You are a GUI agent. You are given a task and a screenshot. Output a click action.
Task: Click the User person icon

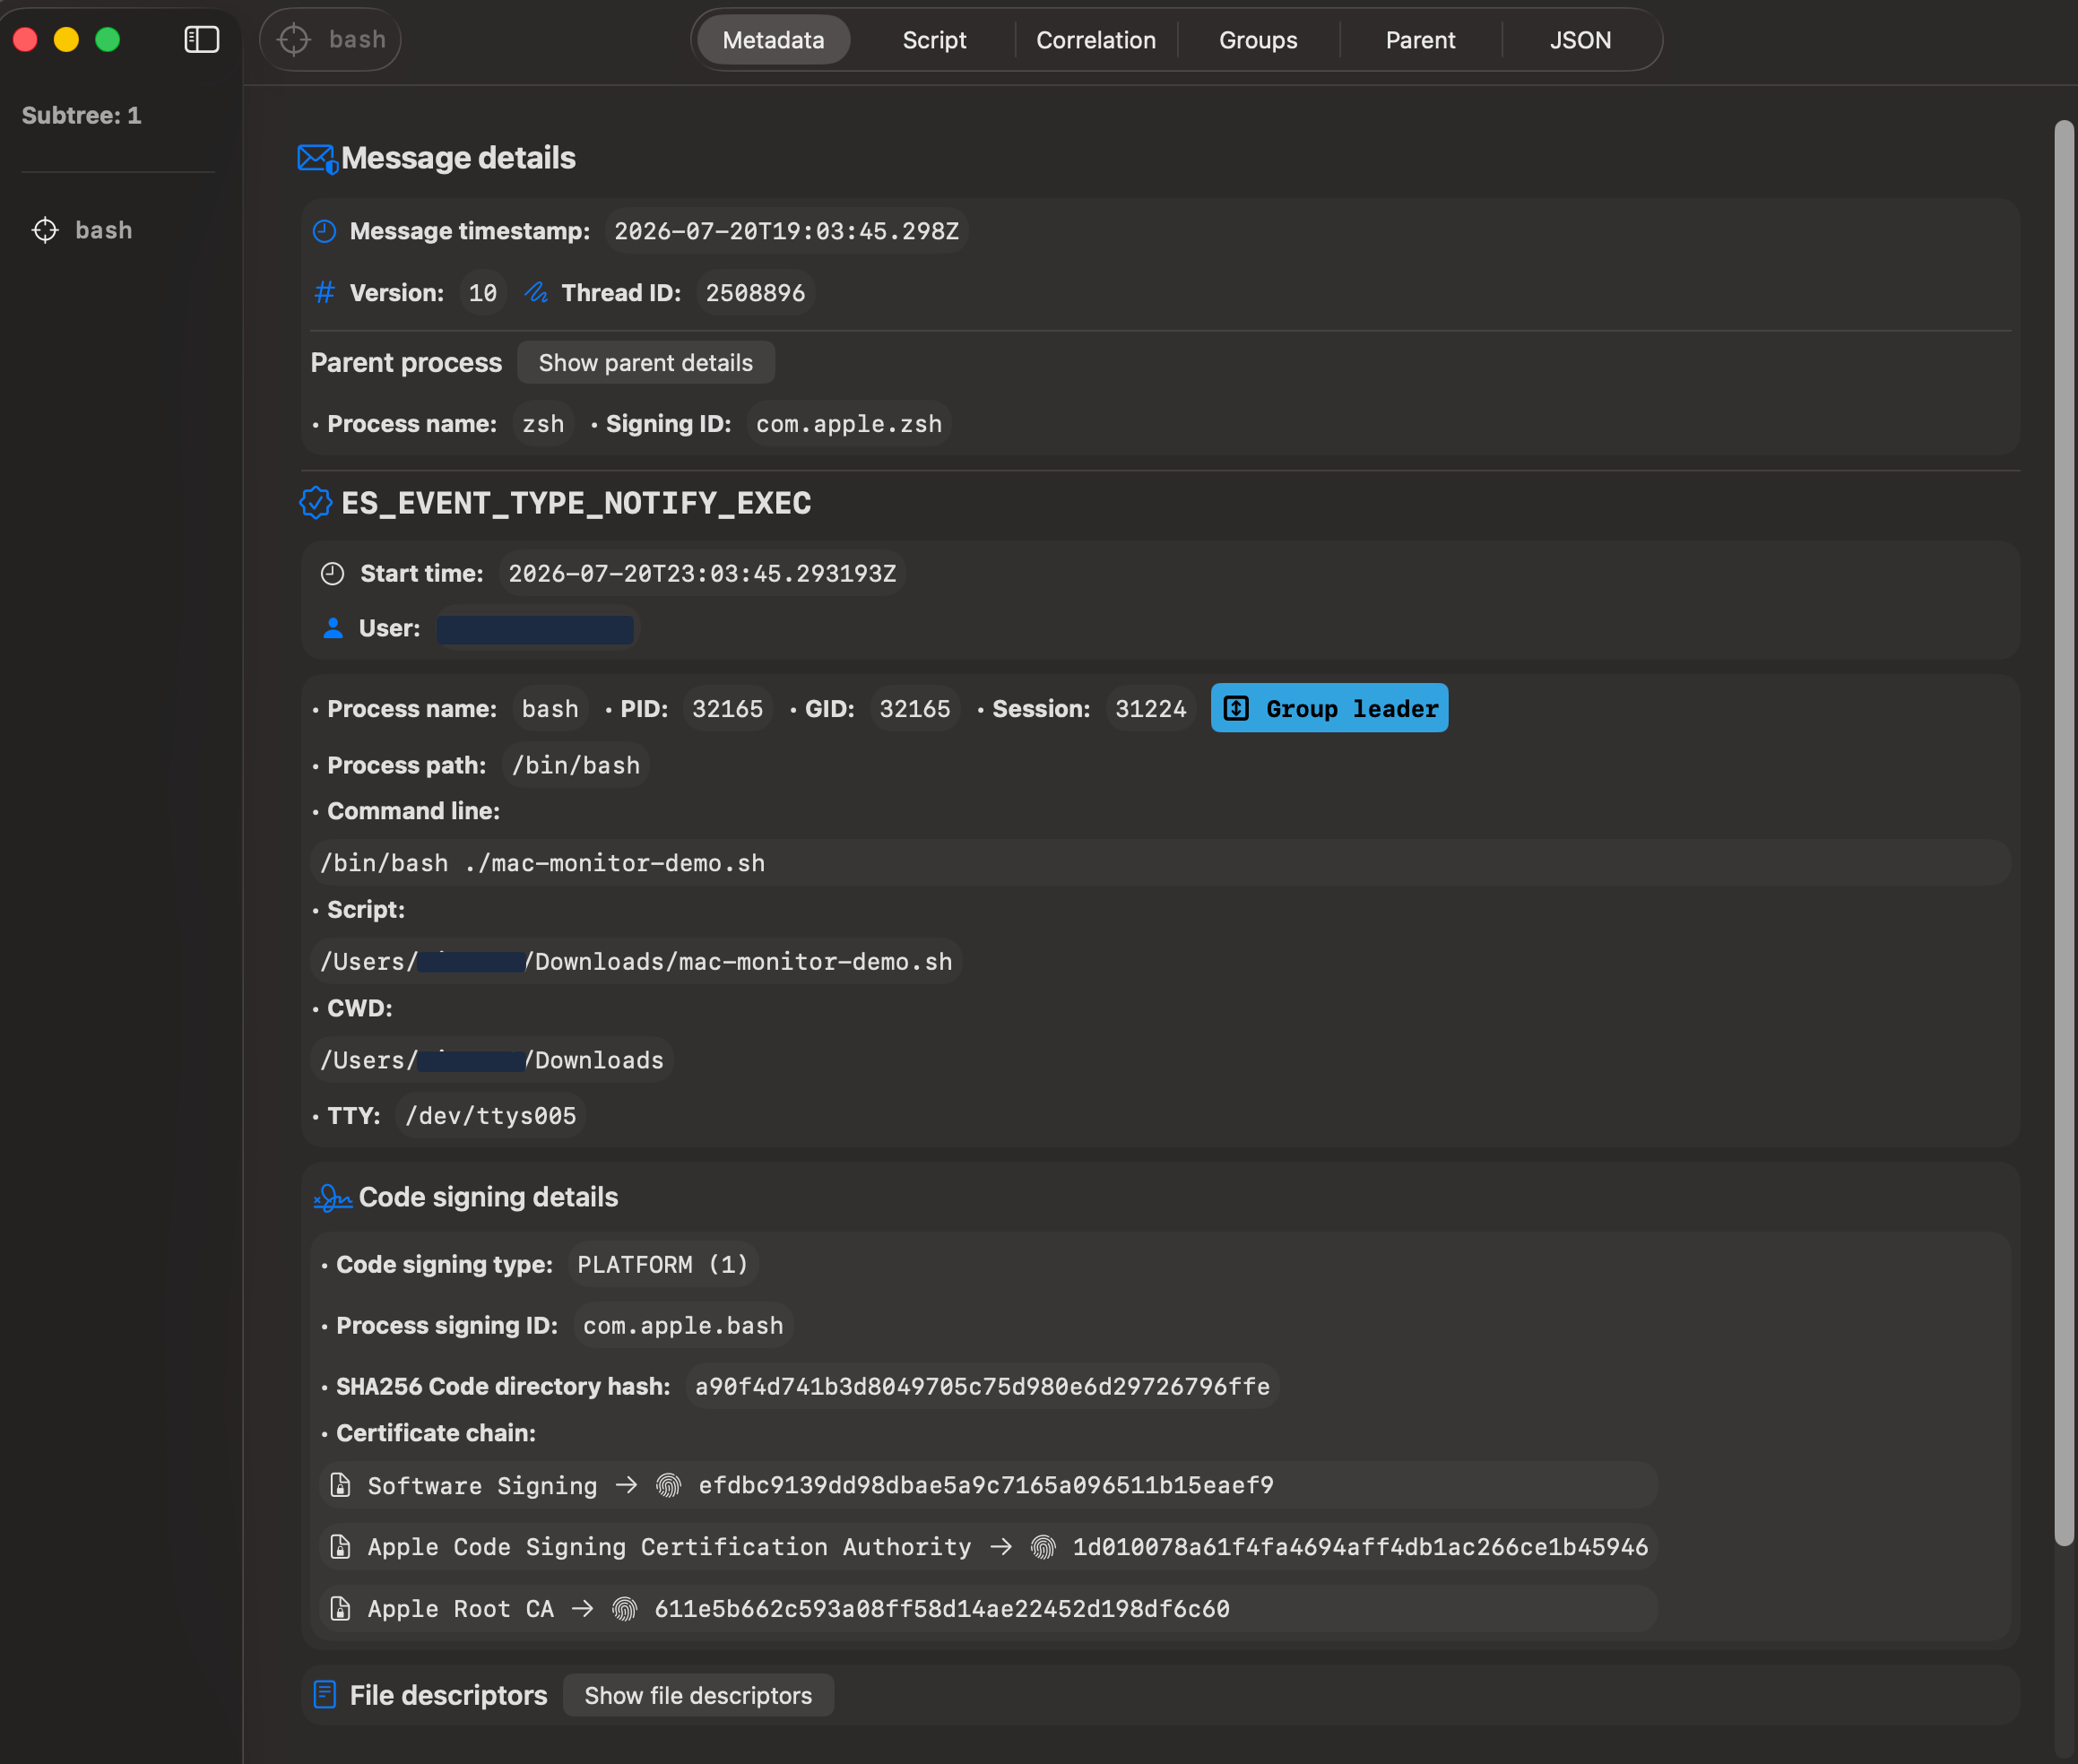click(333, 628)
